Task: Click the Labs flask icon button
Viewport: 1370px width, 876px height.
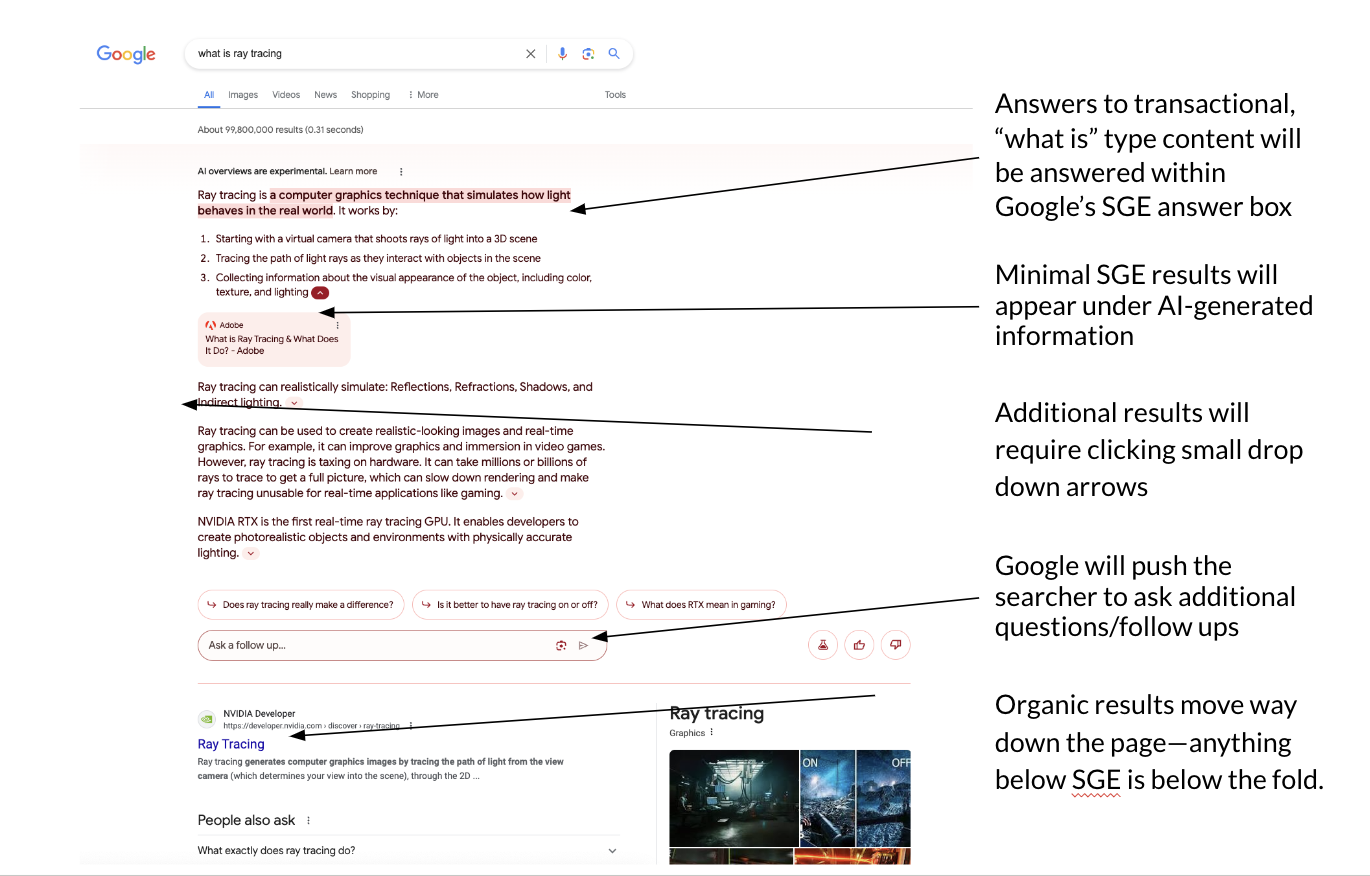Action: click(x=823, y=645)
